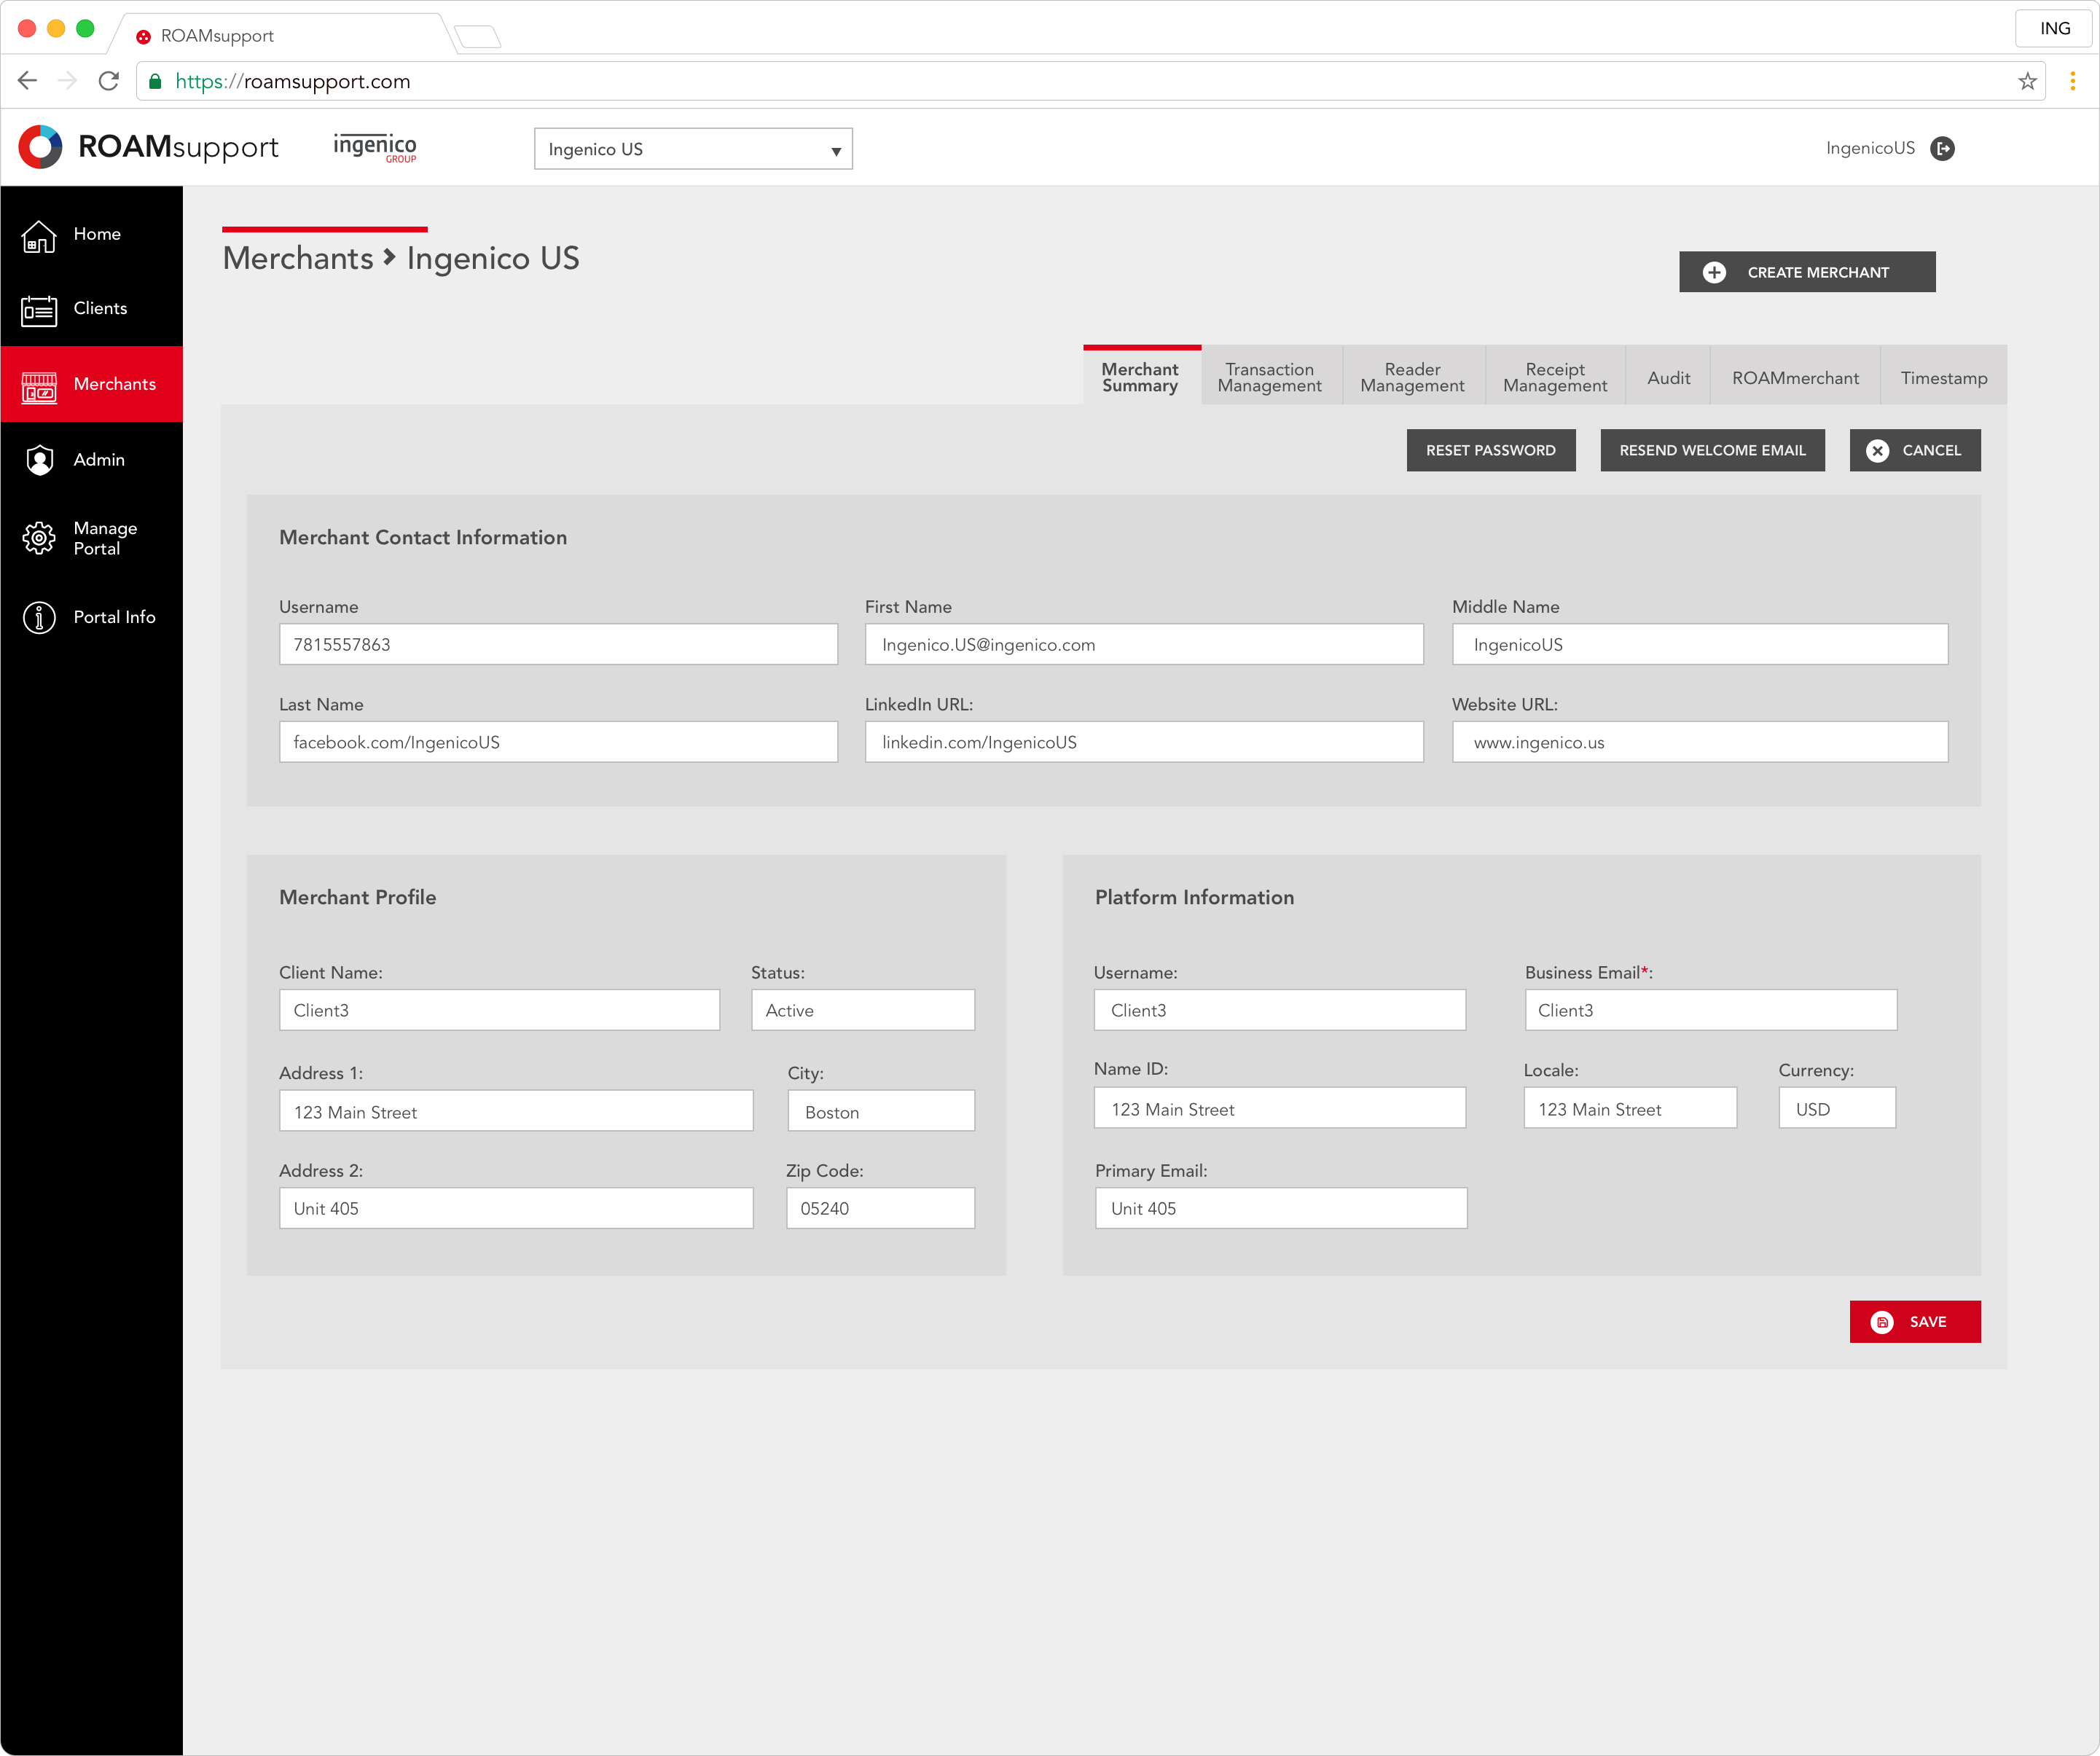The height and width of the screenshot is (1756, 2100).
Task: Click the Ingenico Group logo
Action: 375,148
